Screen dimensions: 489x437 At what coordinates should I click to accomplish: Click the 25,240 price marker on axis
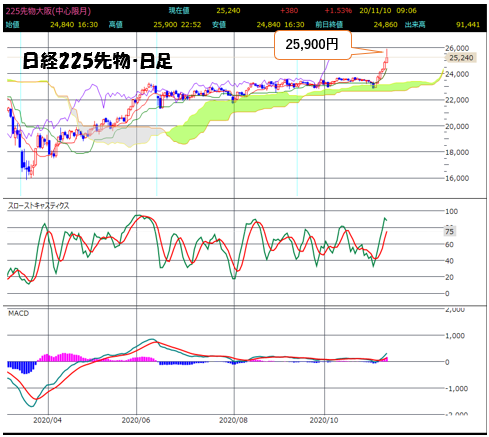(x=461, y=58)
